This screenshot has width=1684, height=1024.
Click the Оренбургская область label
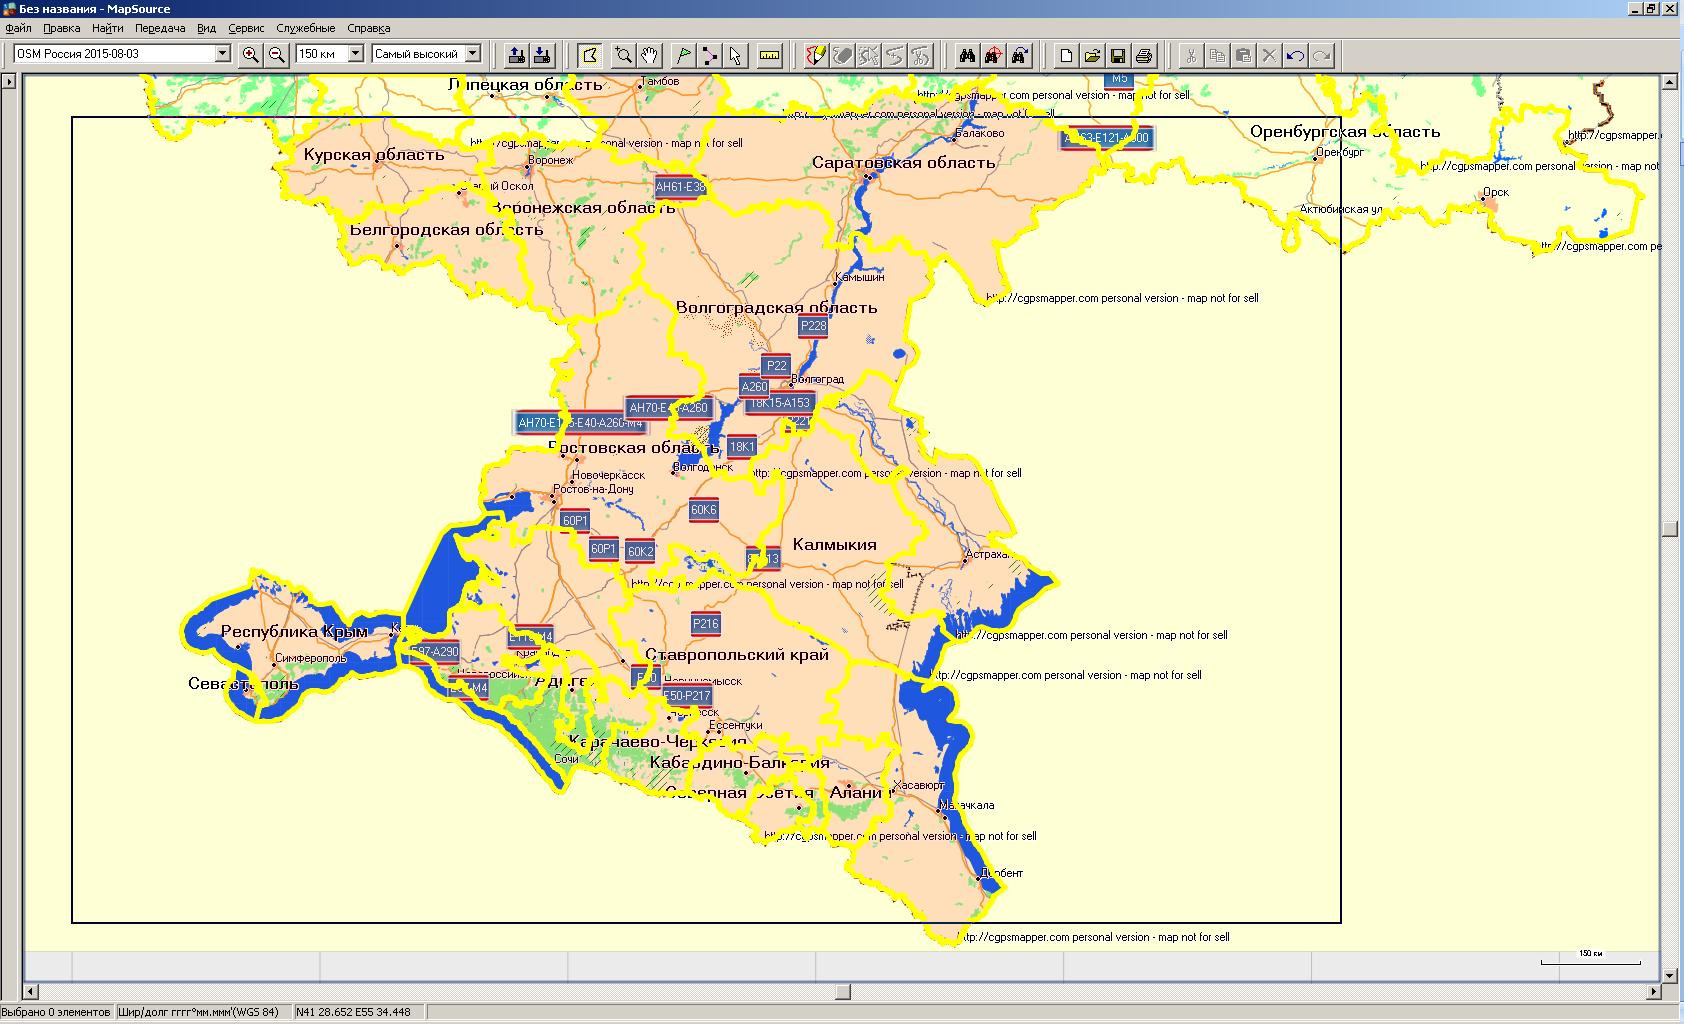1345,131
